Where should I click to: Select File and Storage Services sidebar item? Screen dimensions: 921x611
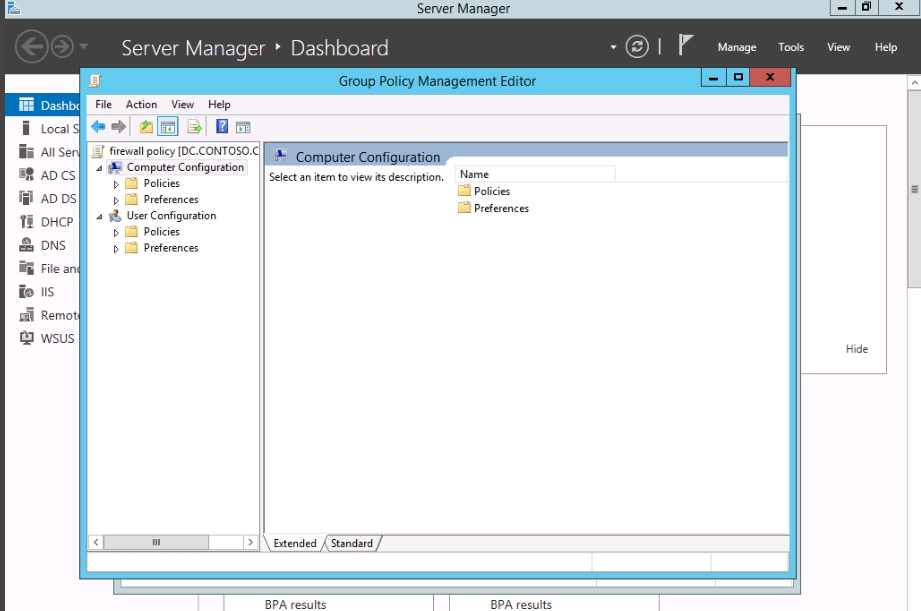[x=49, y=268]
